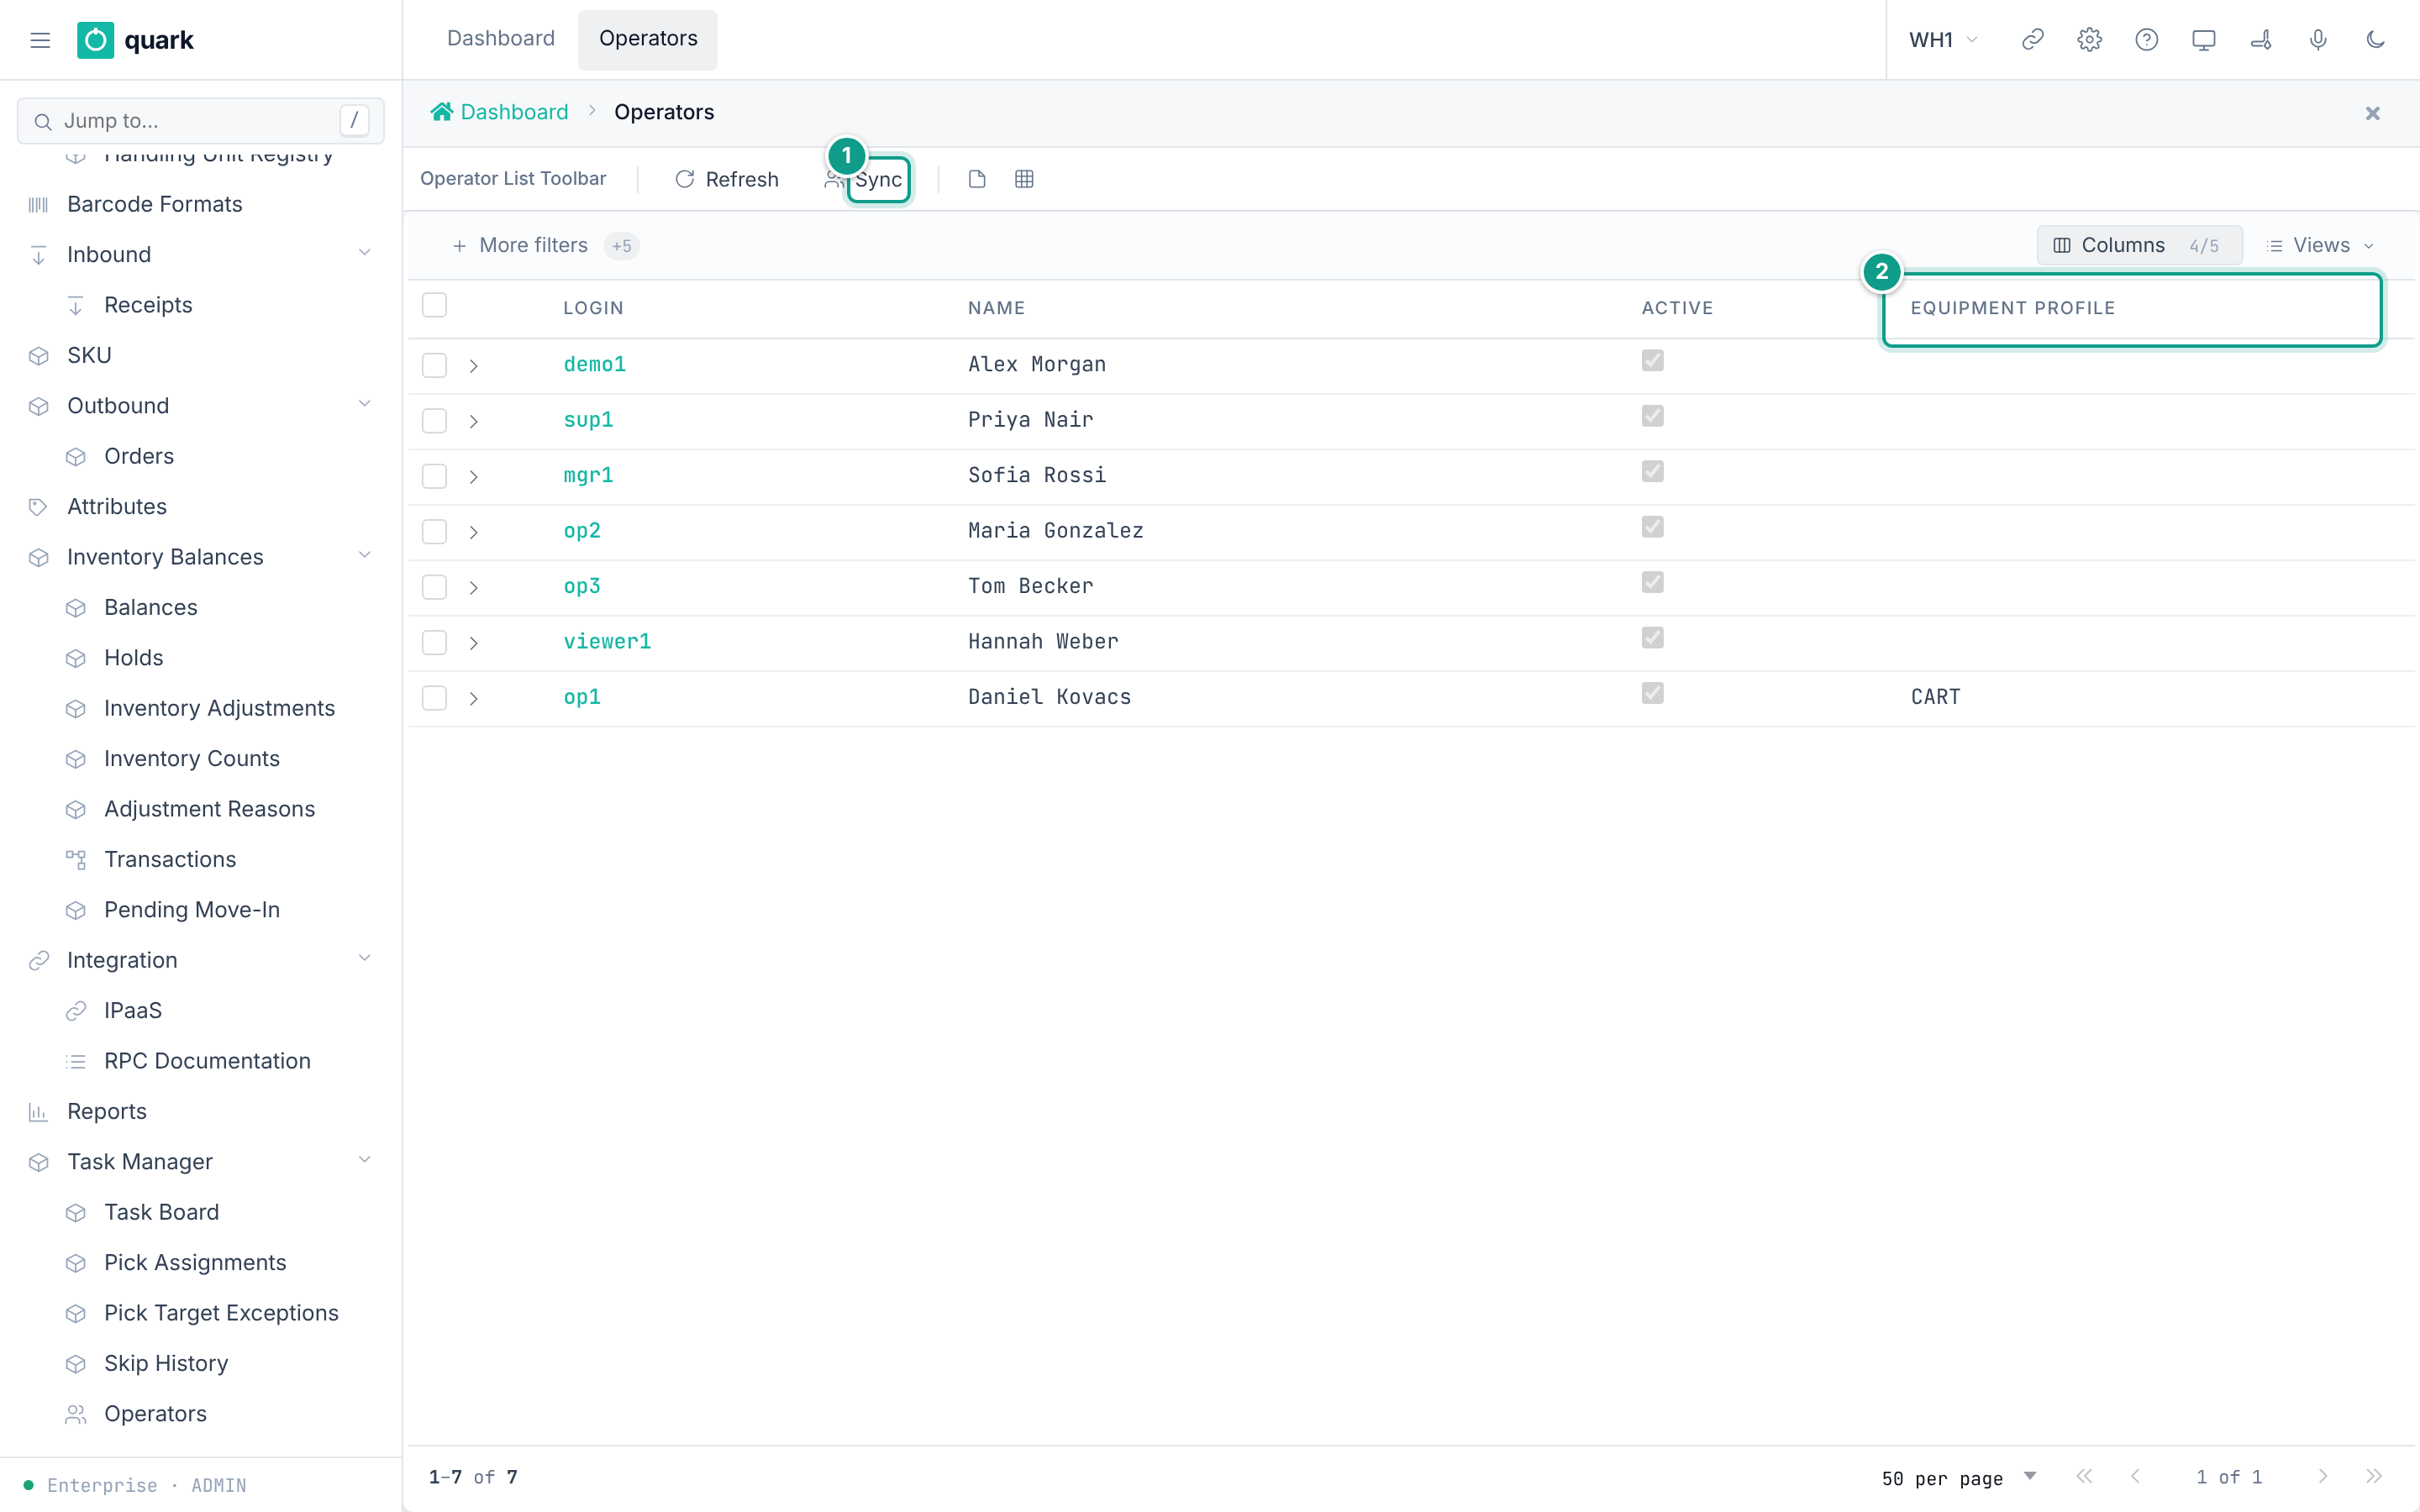The image size is (2420, 1512).
Task: Open Pick Assignments in sidebar
Action: click(x=195, y=1262)
